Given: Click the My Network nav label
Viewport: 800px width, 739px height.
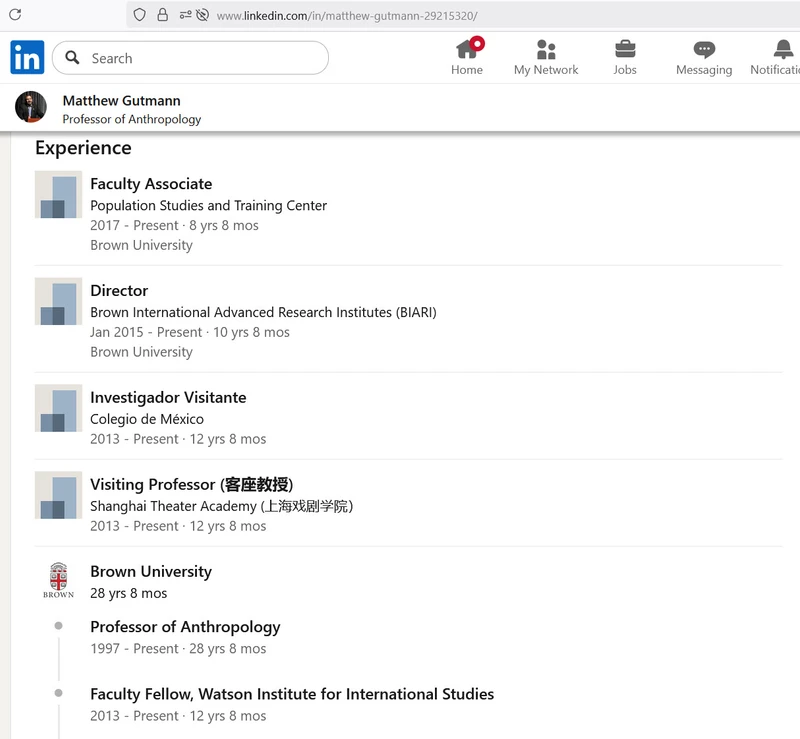Looking at the screenshot, I should (x=546, y=70).
